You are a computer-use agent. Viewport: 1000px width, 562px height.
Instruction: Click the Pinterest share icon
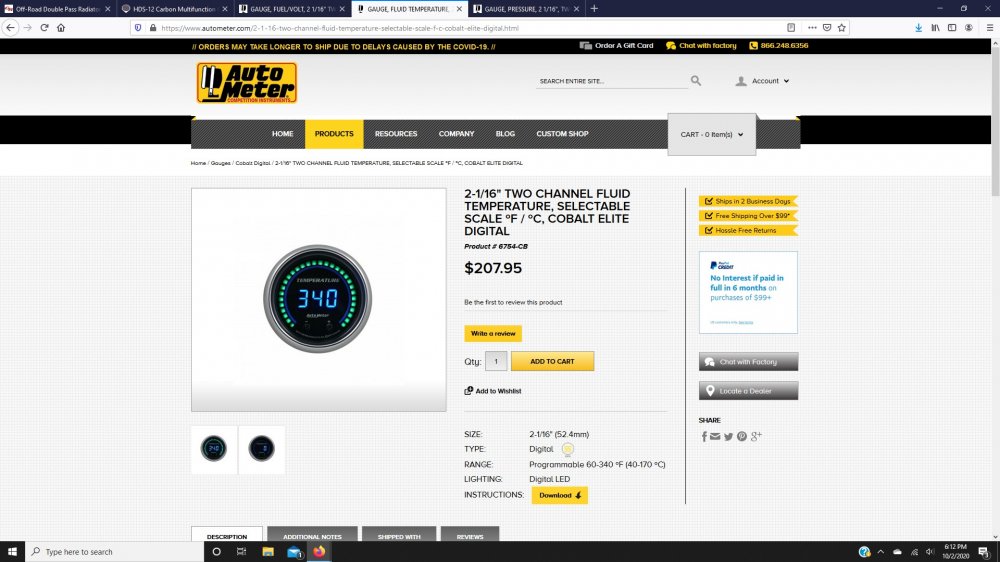point(741,436)
